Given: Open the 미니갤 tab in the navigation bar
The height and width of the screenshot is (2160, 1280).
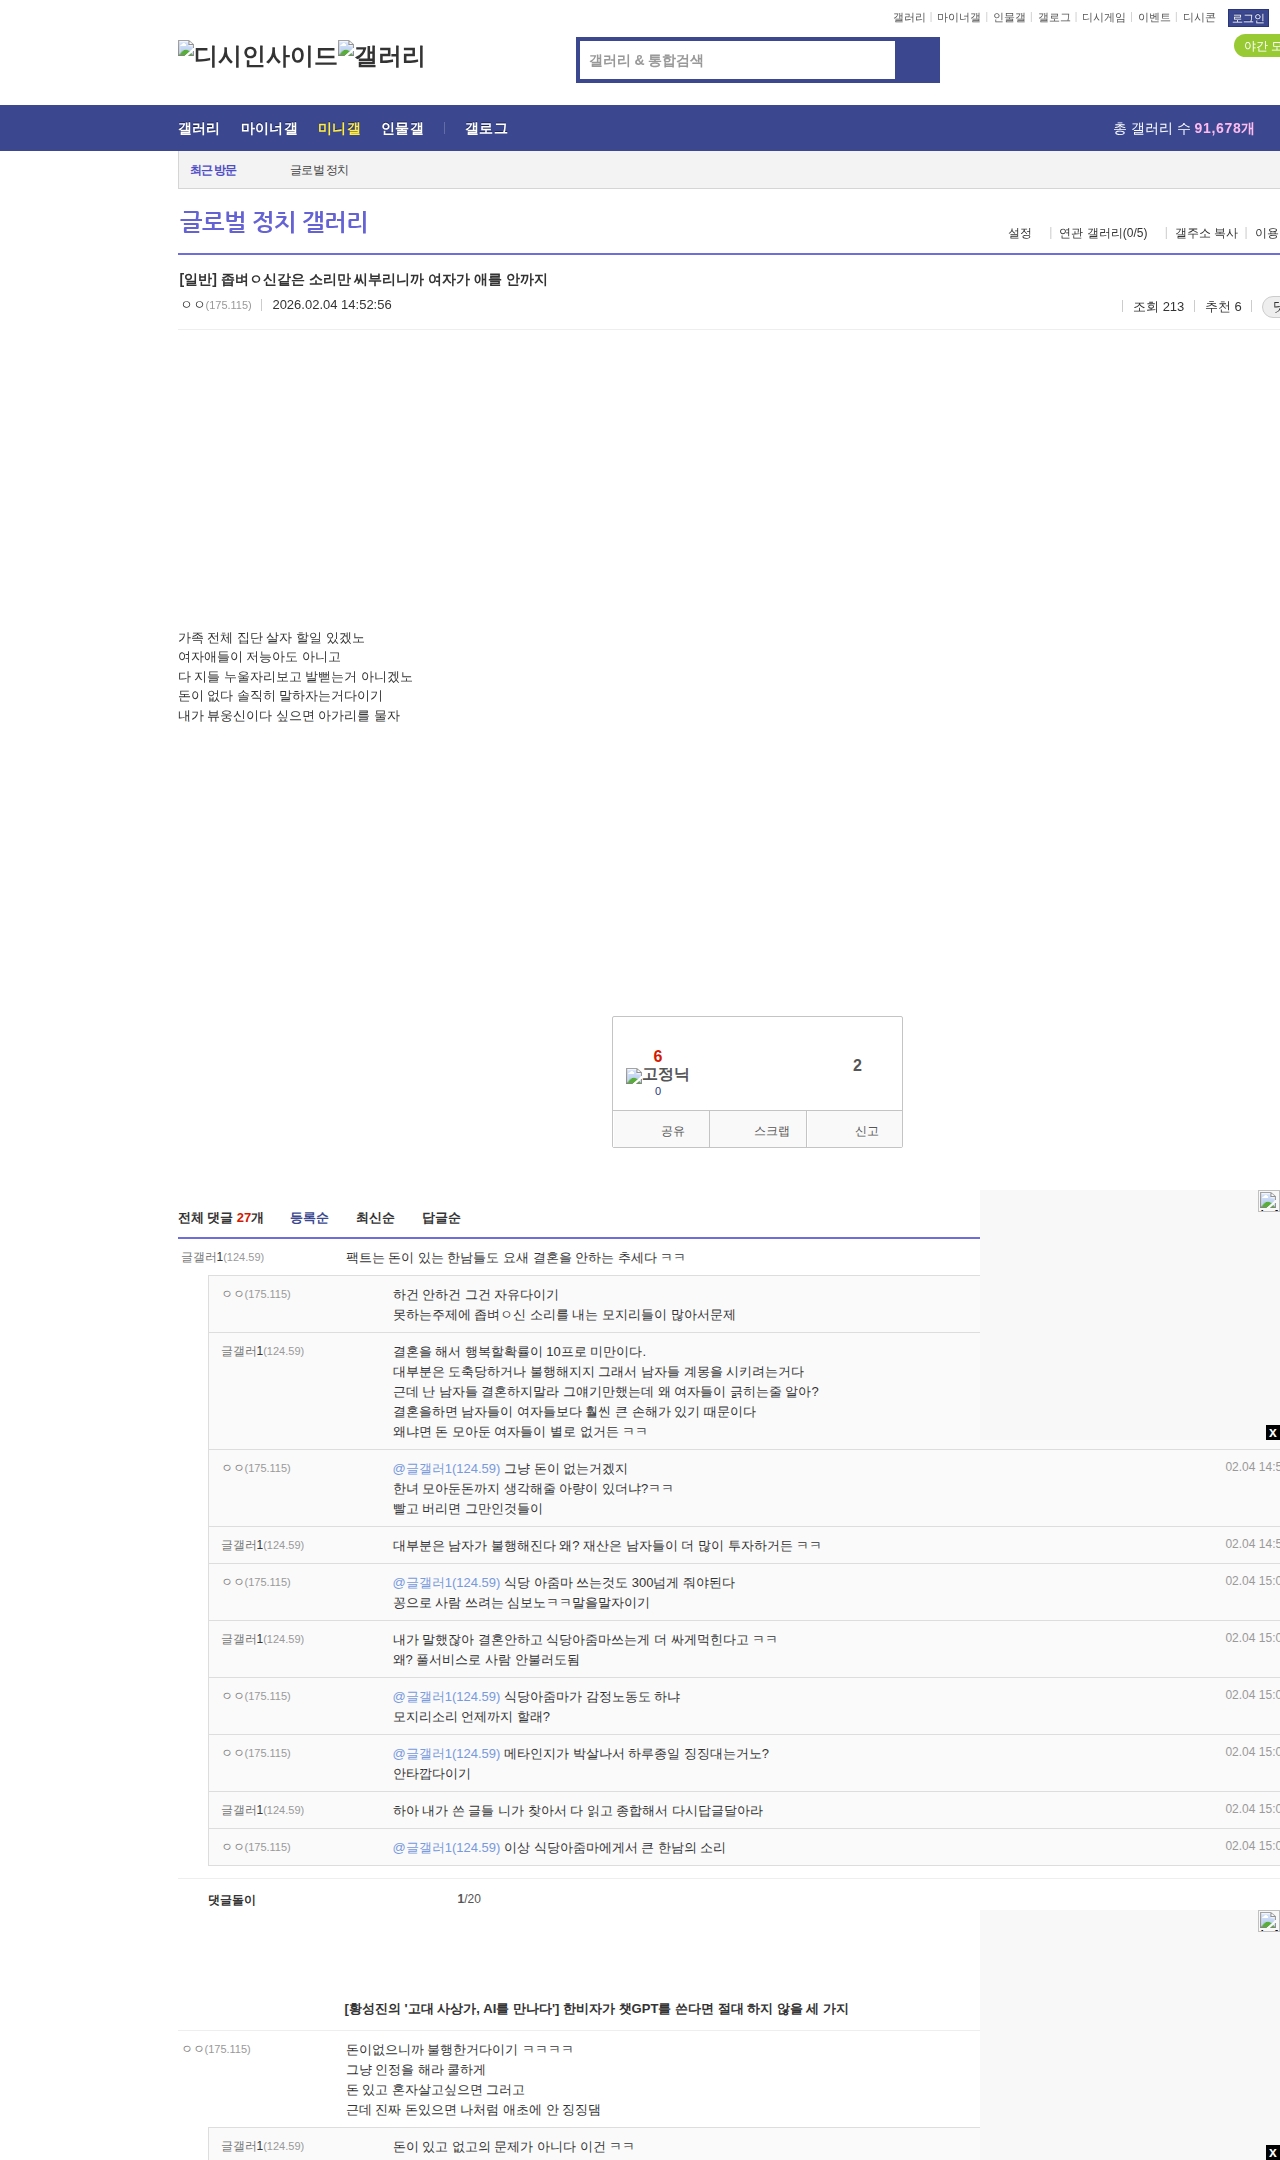Looking at the screenshot, I should click(x=339, y=129).
